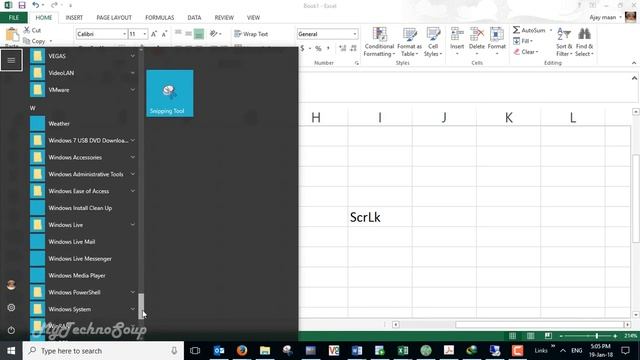Click the Start menu scrollbar thumb
640x360 pixels.
pyautogui.click(x=141, y=306)
